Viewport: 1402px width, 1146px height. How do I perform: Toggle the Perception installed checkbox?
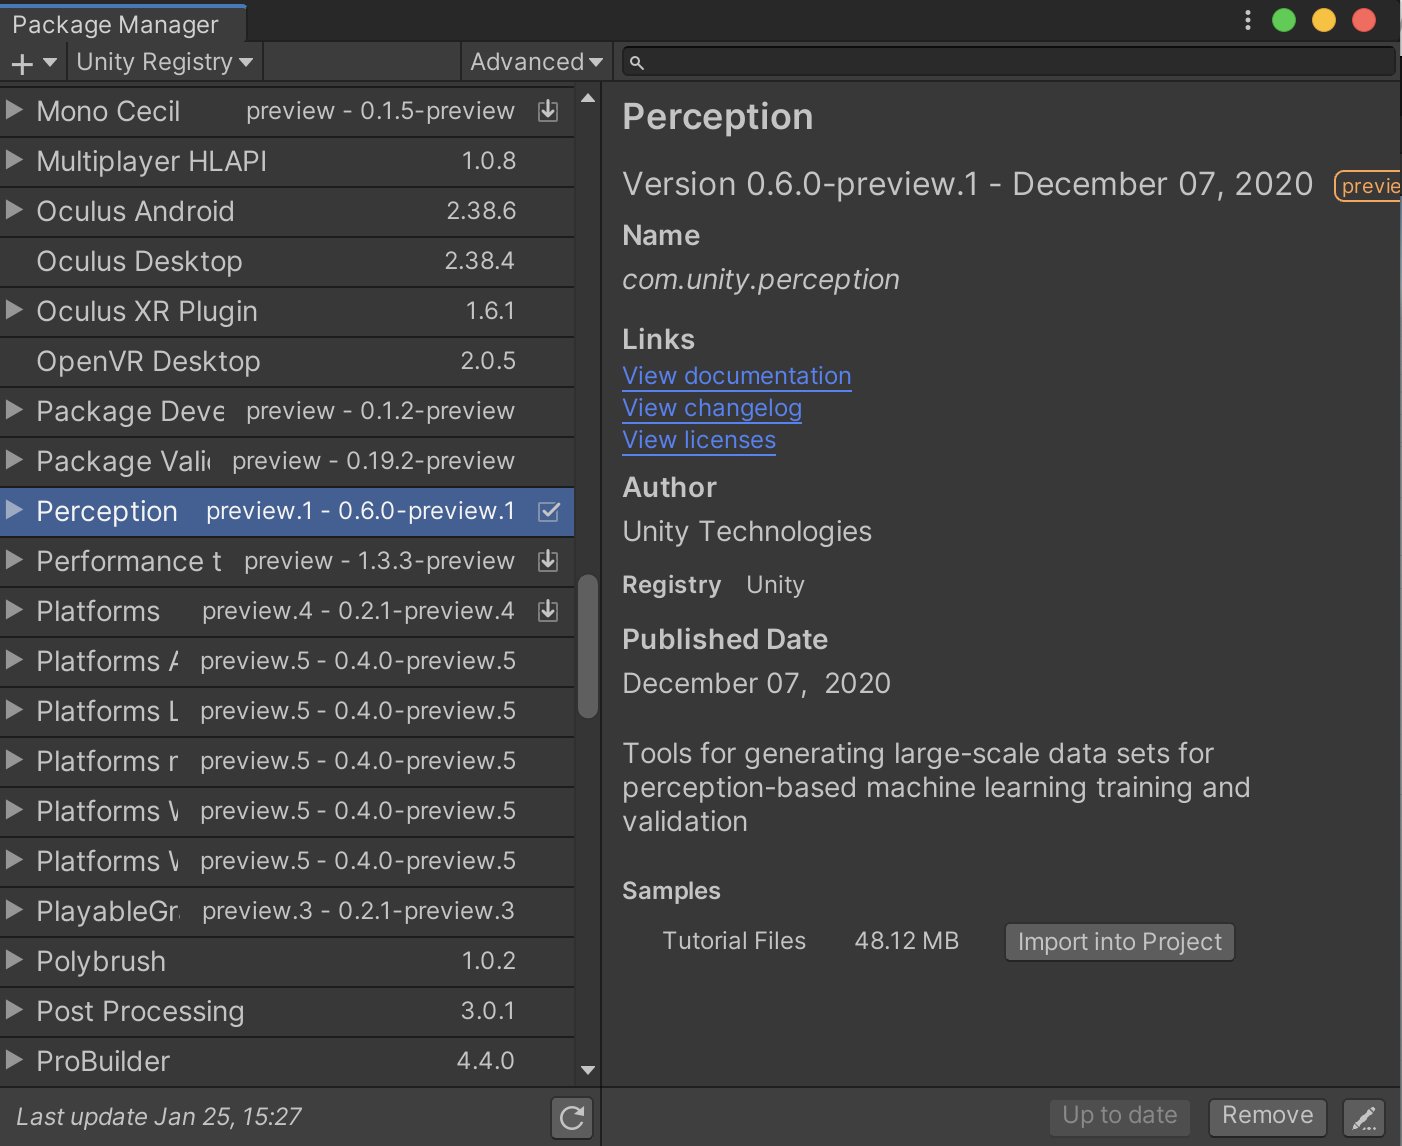548,511
